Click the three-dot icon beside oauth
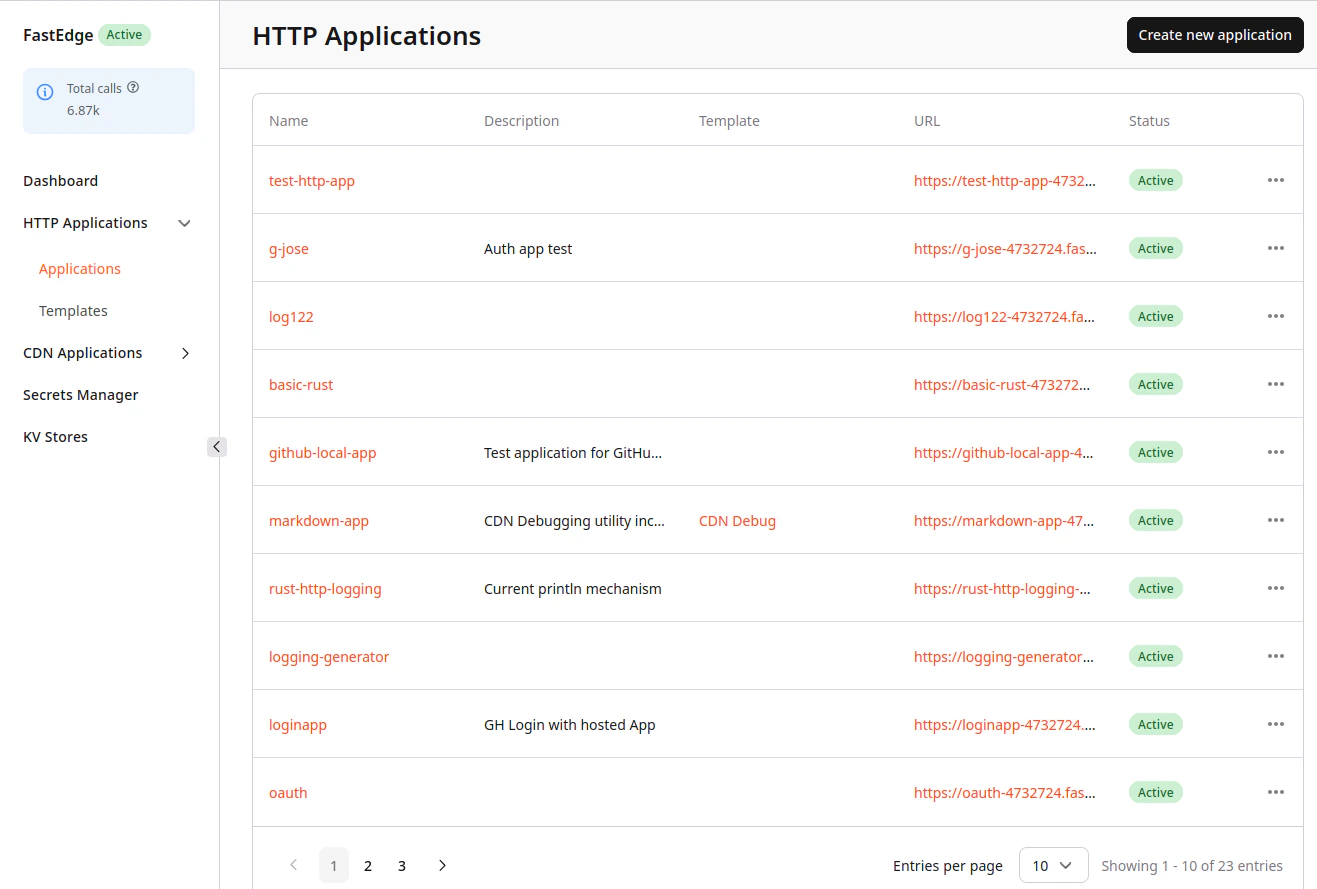 click(1275, 792)
